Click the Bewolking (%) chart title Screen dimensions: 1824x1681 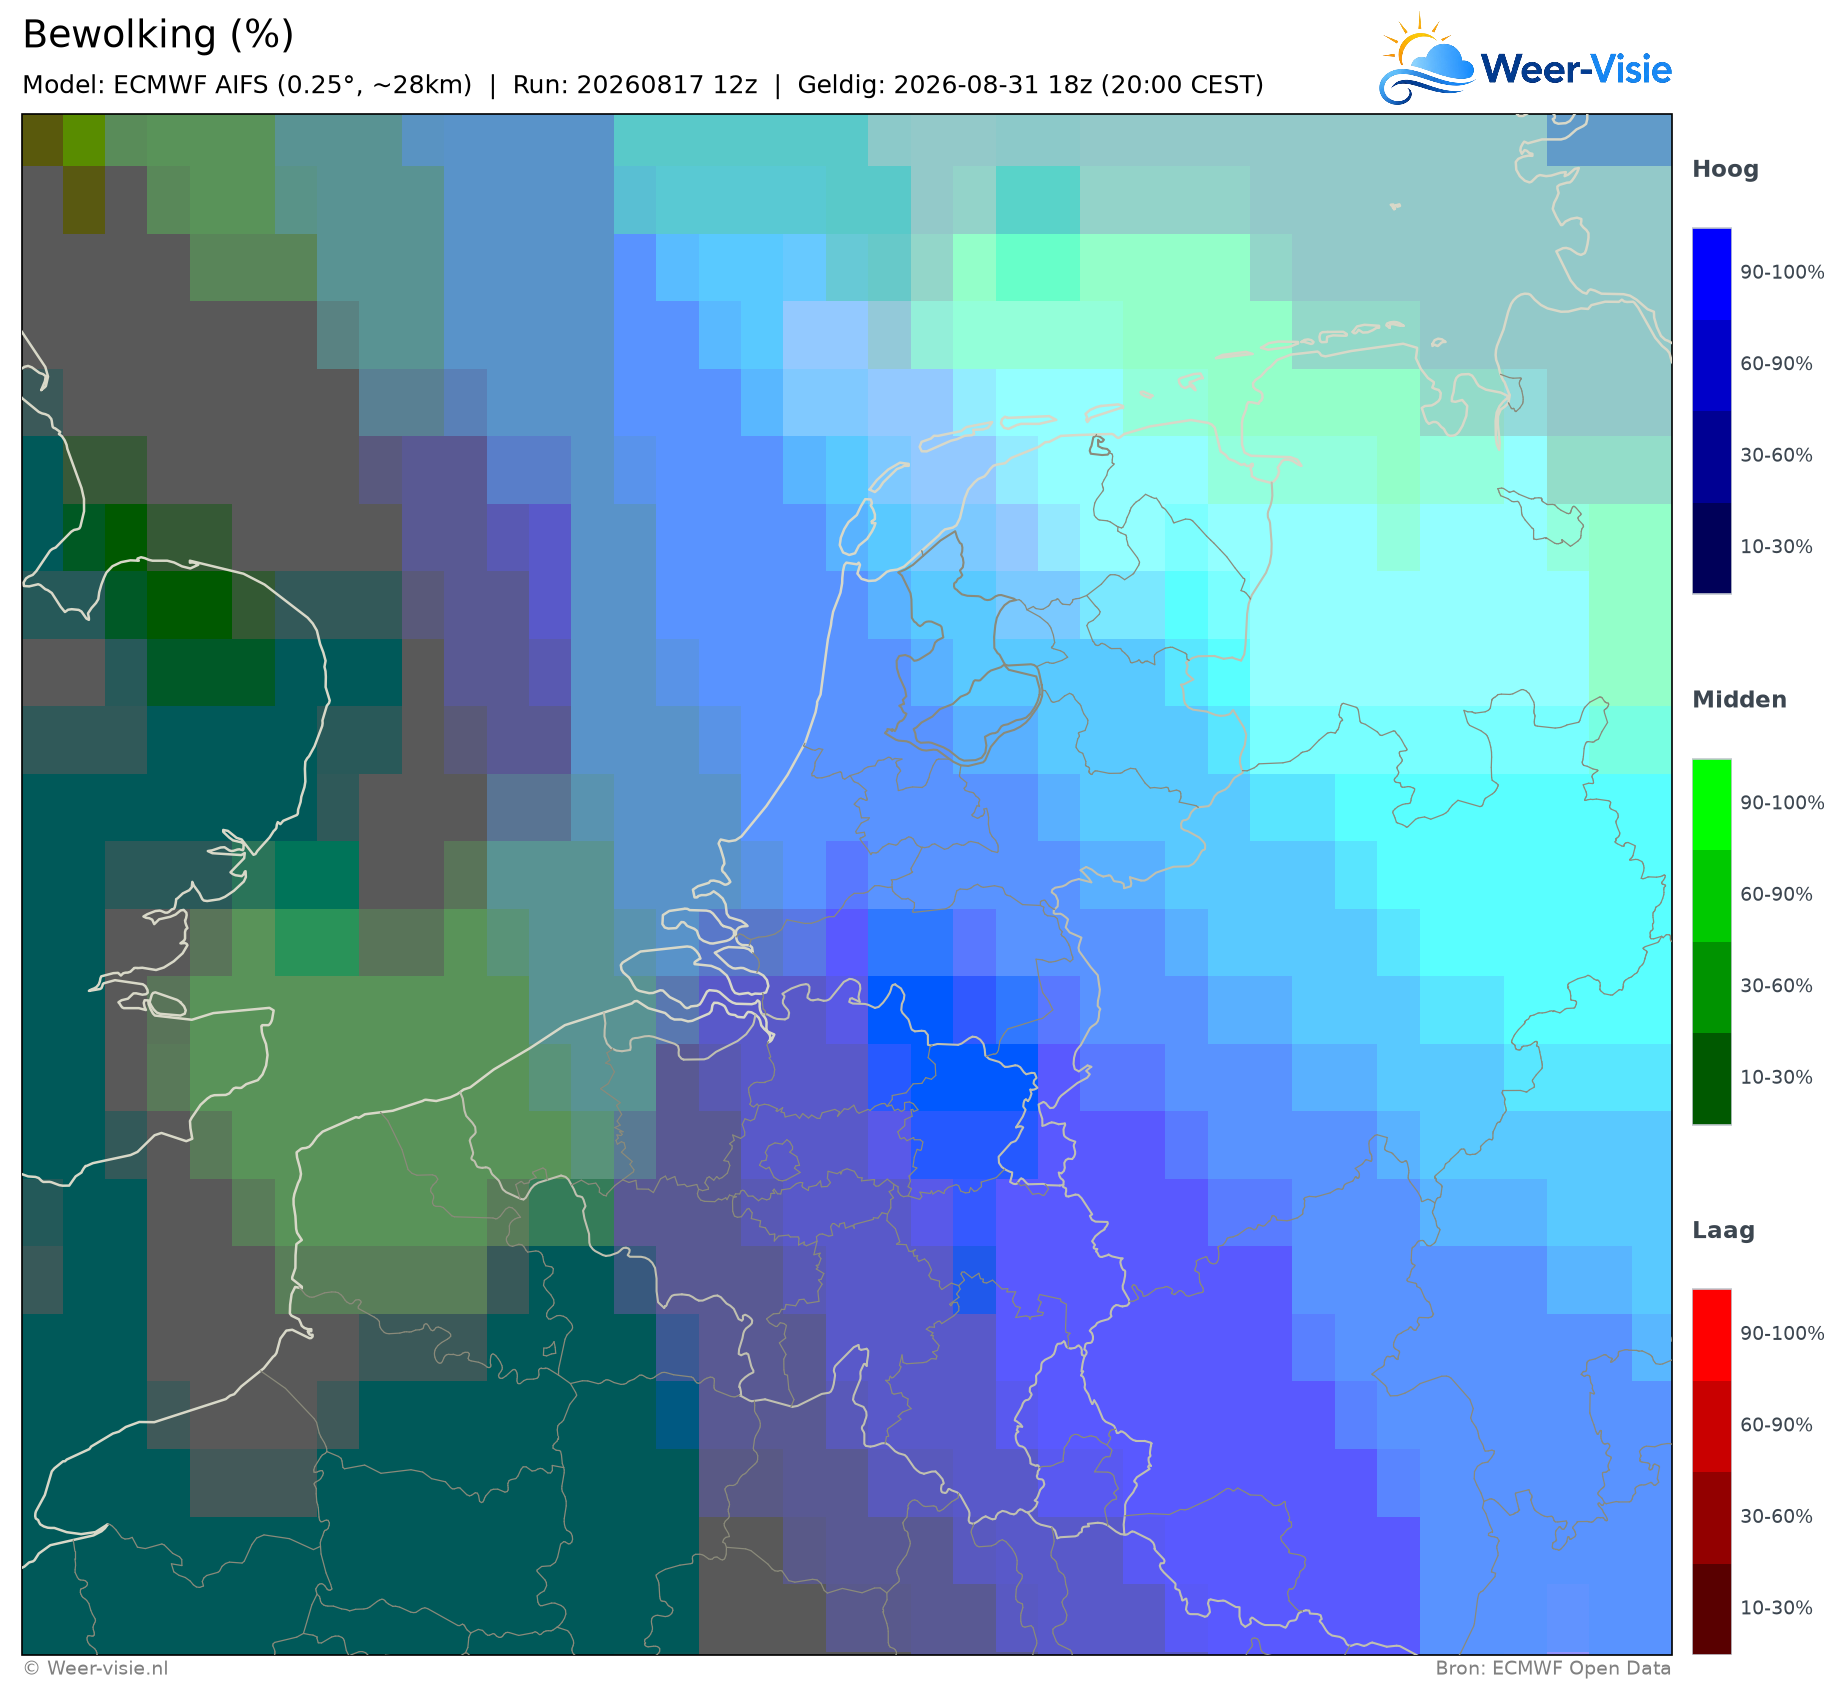(x=158, y=35)
